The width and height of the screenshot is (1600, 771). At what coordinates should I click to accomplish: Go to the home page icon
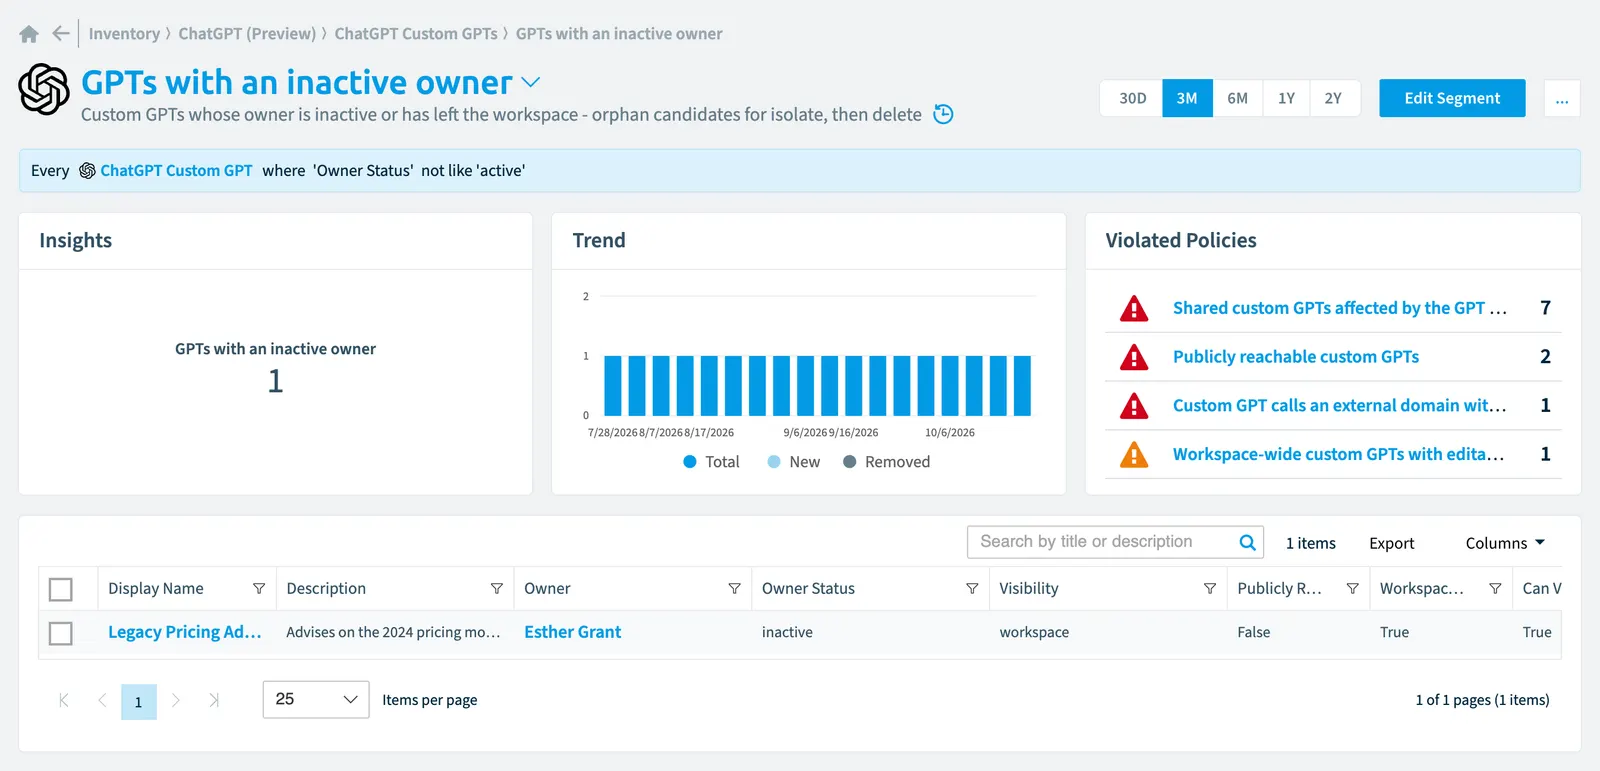(x=29, y=34)
